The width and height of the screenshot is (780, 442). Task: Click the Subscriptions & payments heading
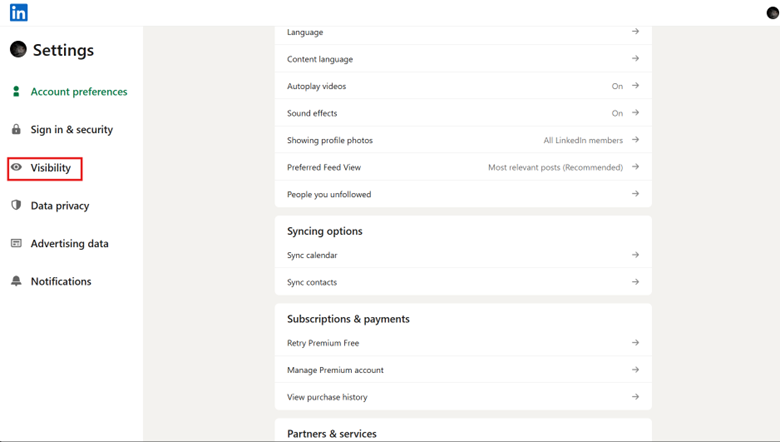click(x=348, y=319)
